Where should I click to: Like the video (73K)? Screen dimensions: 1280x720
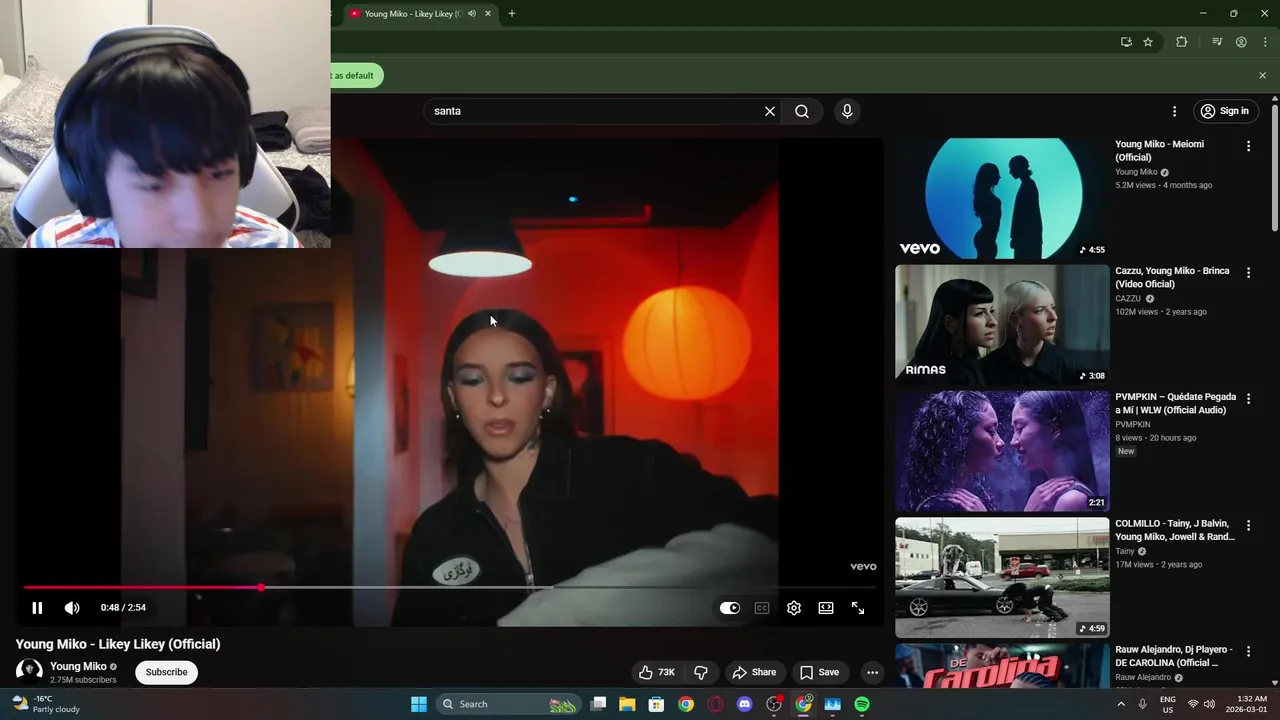tap(657, 672)
